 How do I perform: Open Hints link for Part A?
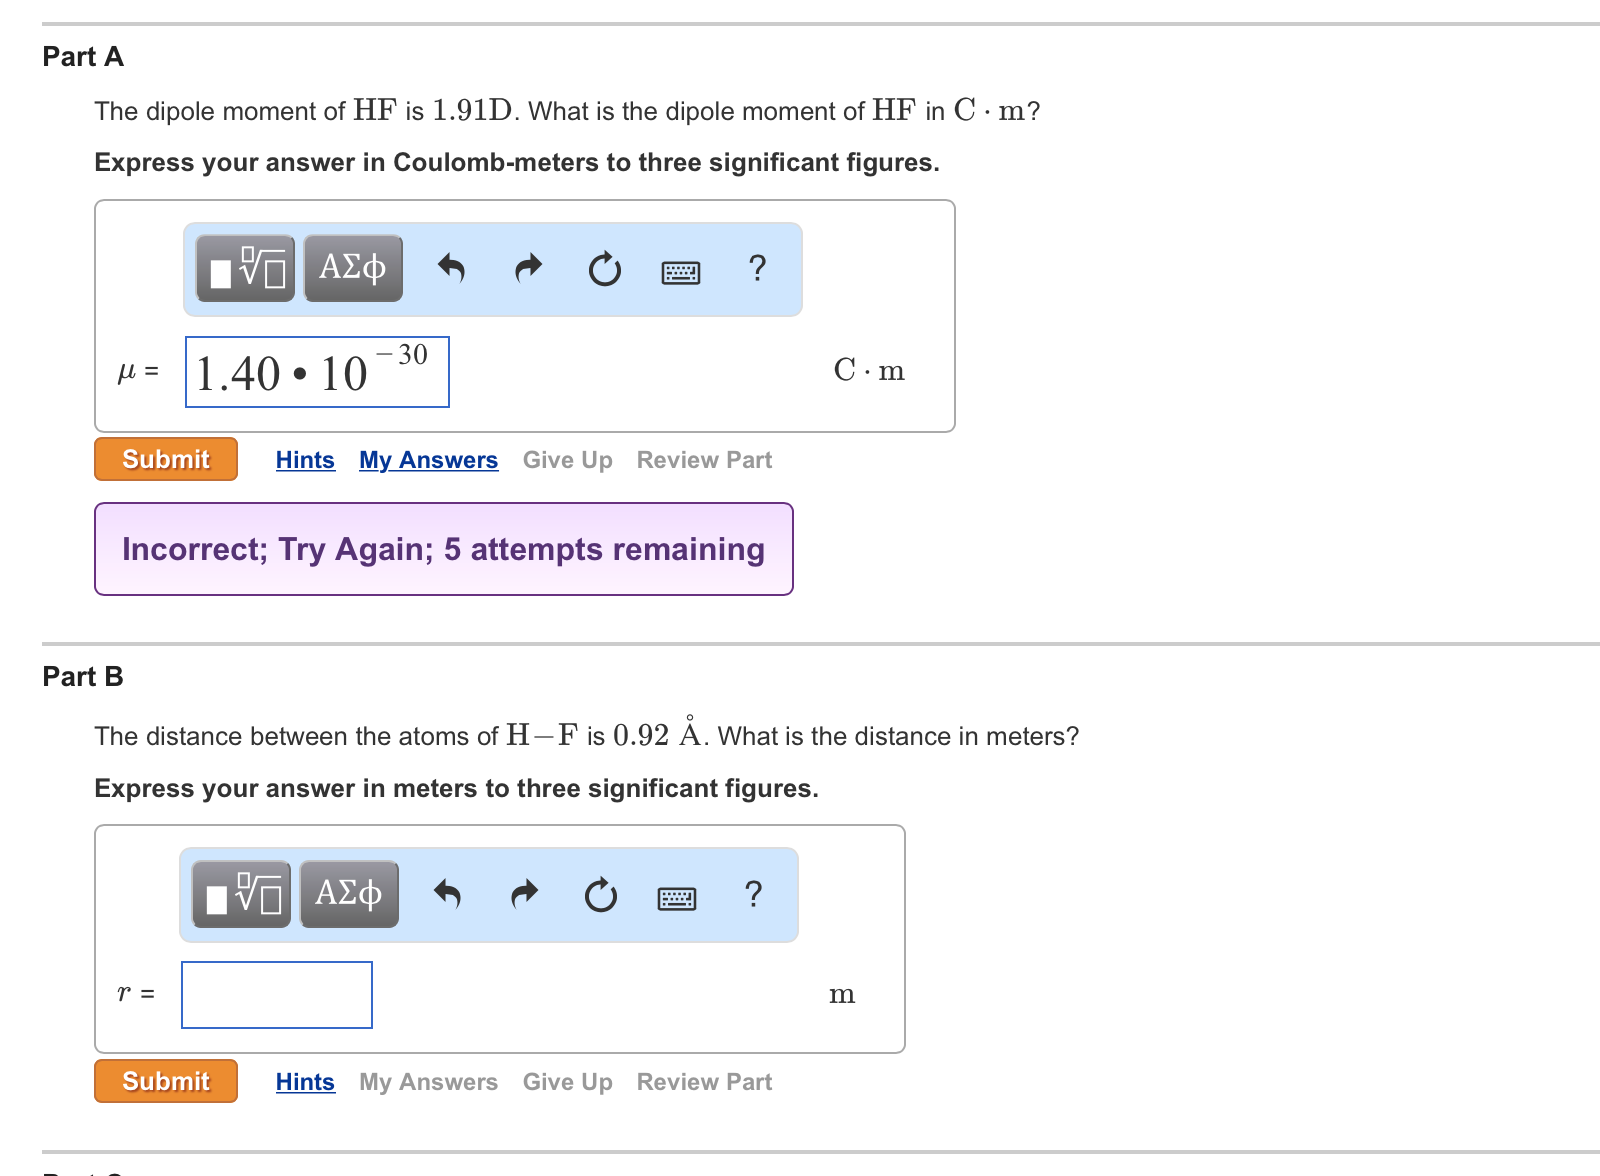click(x=305, y=460)
